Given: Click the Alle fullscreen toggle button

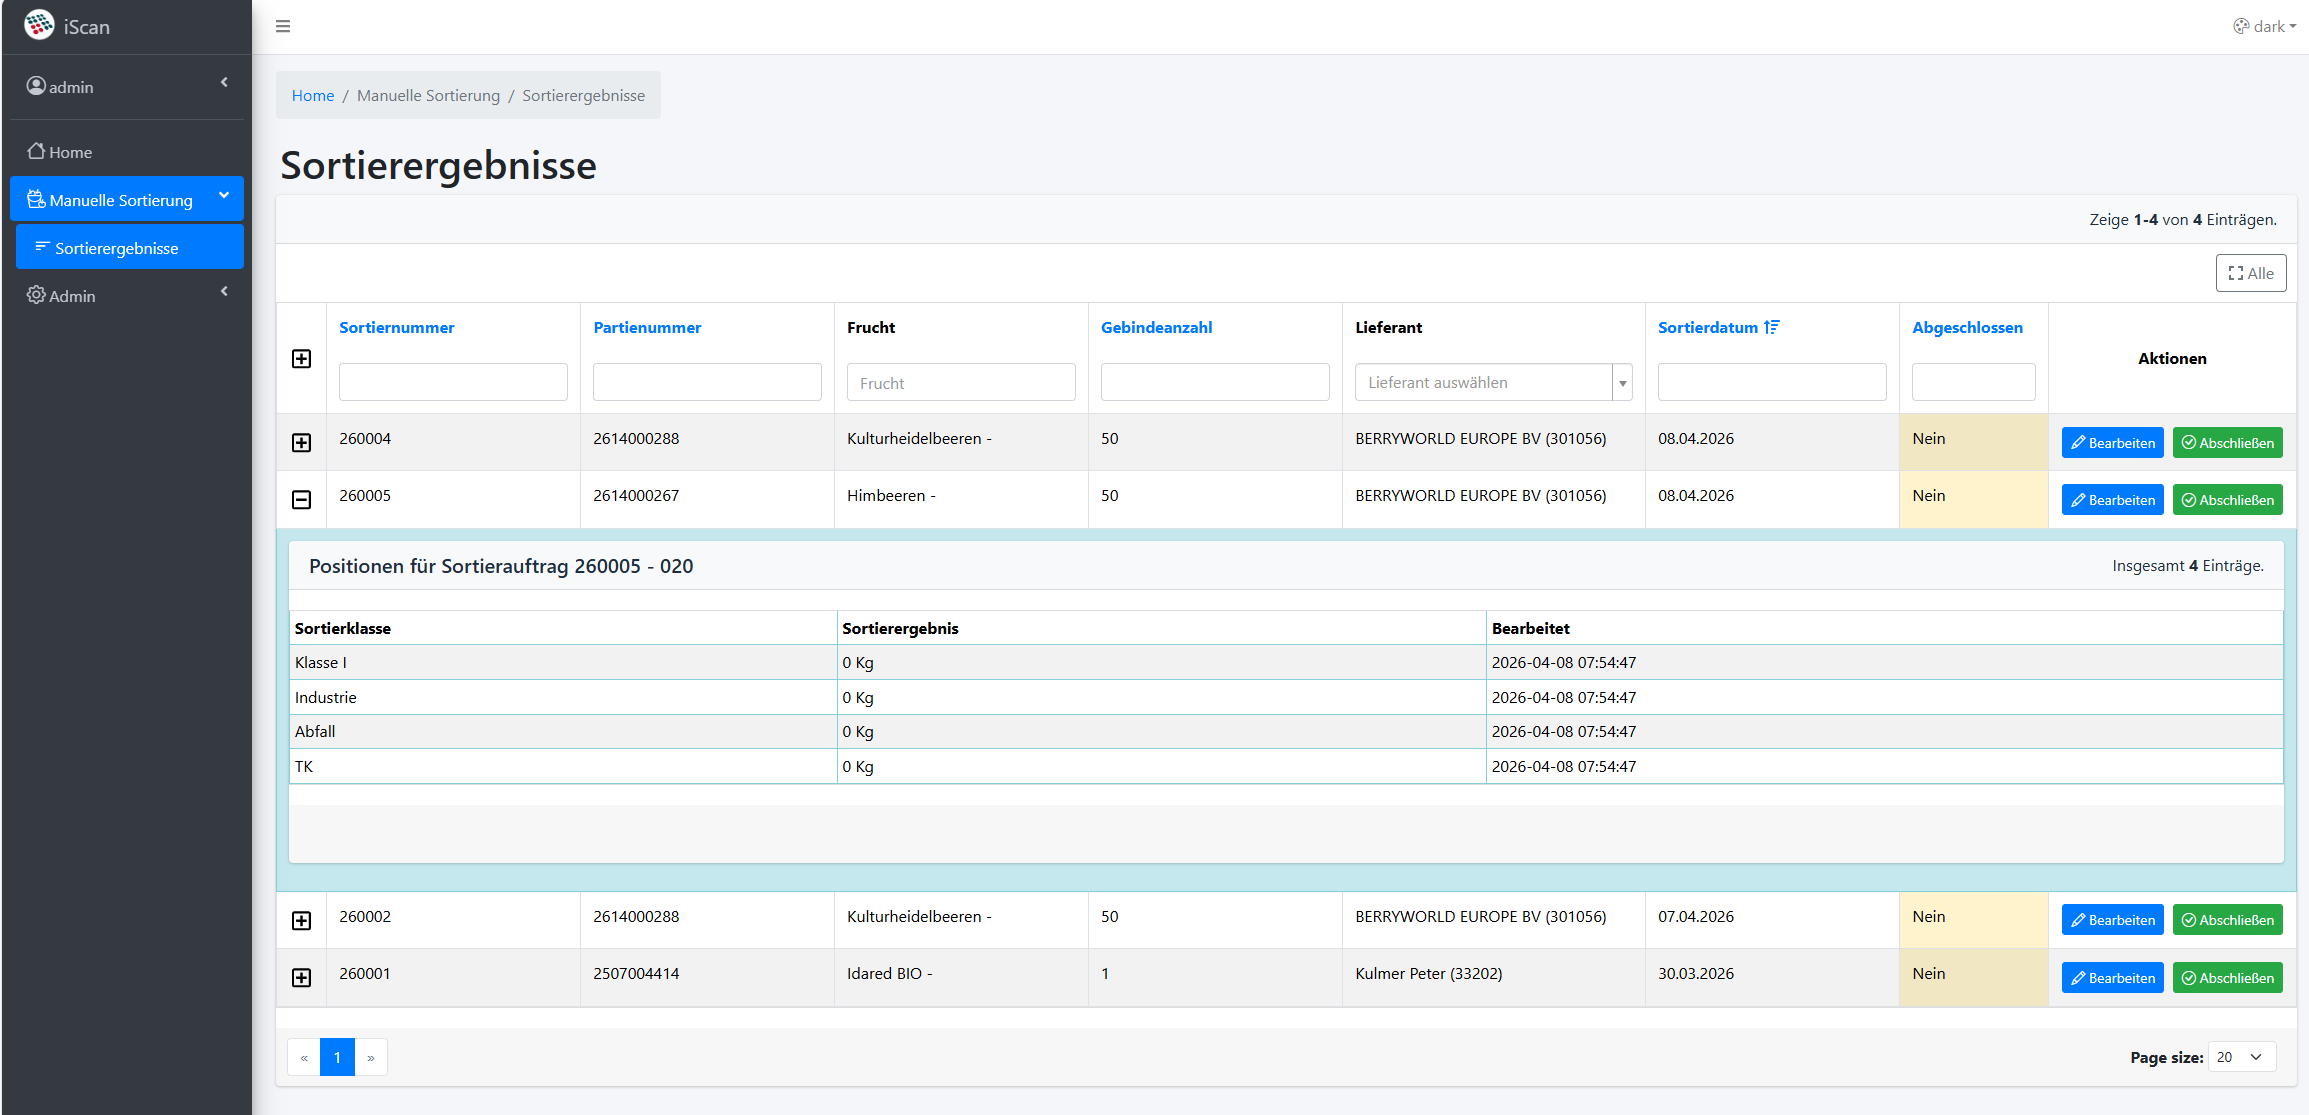Looking at the screenshot, I should pos(2250,273).
